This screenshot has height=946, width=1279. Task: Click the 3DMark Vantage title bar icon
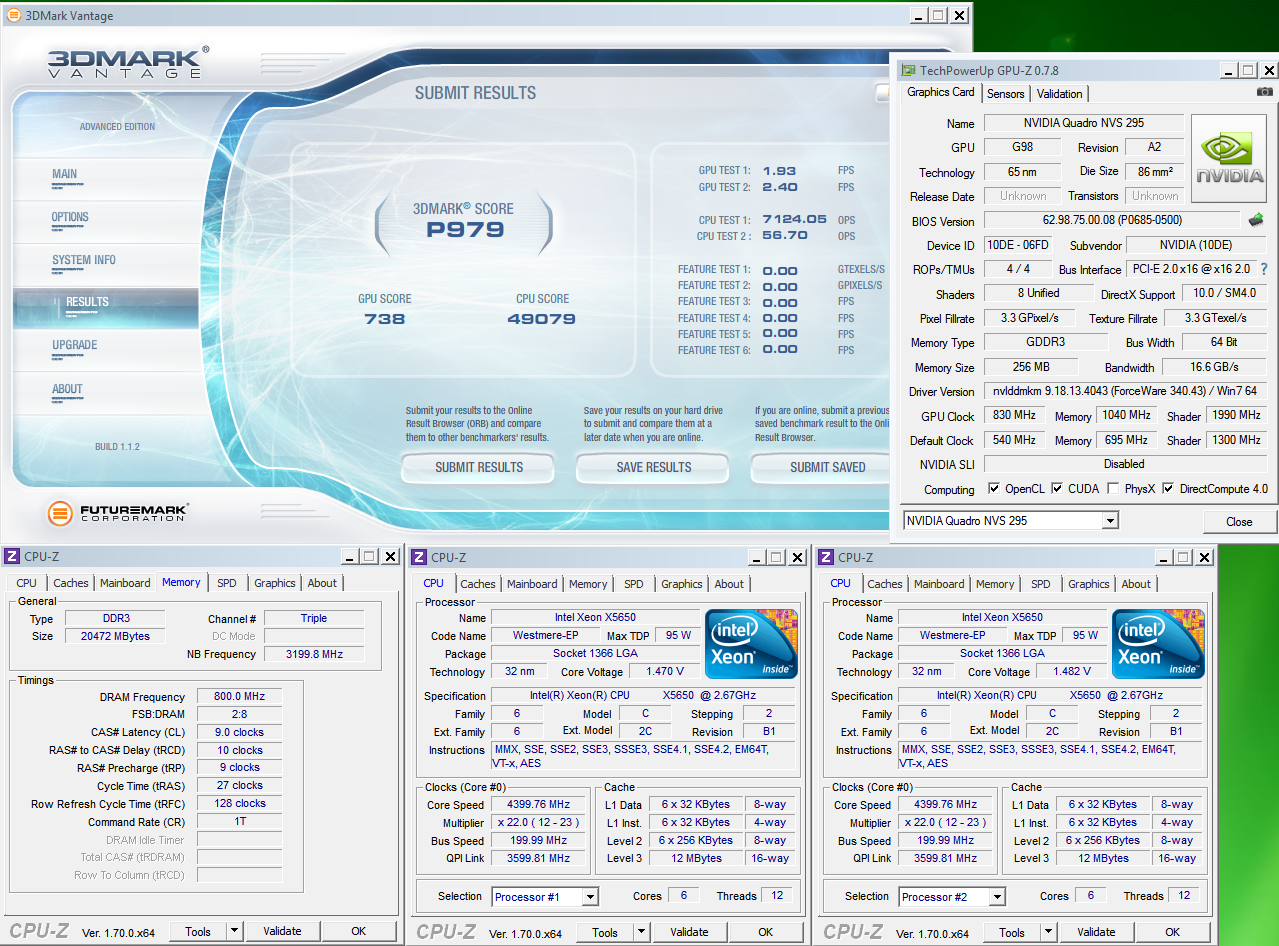(13, 15)
